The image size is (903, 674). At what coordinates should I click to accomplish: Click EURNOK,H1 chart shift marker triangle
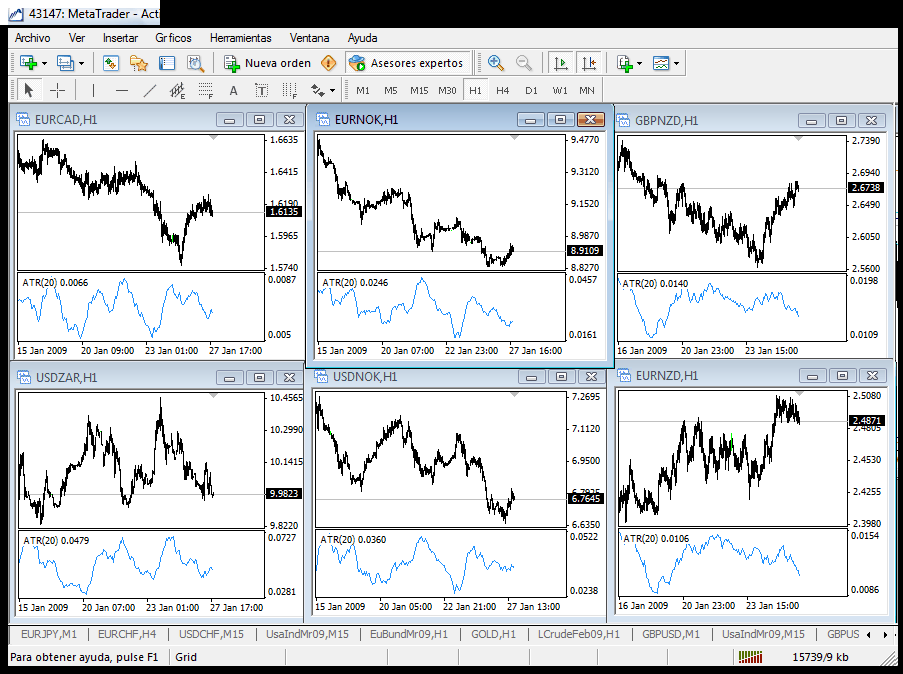click(514, 138)
